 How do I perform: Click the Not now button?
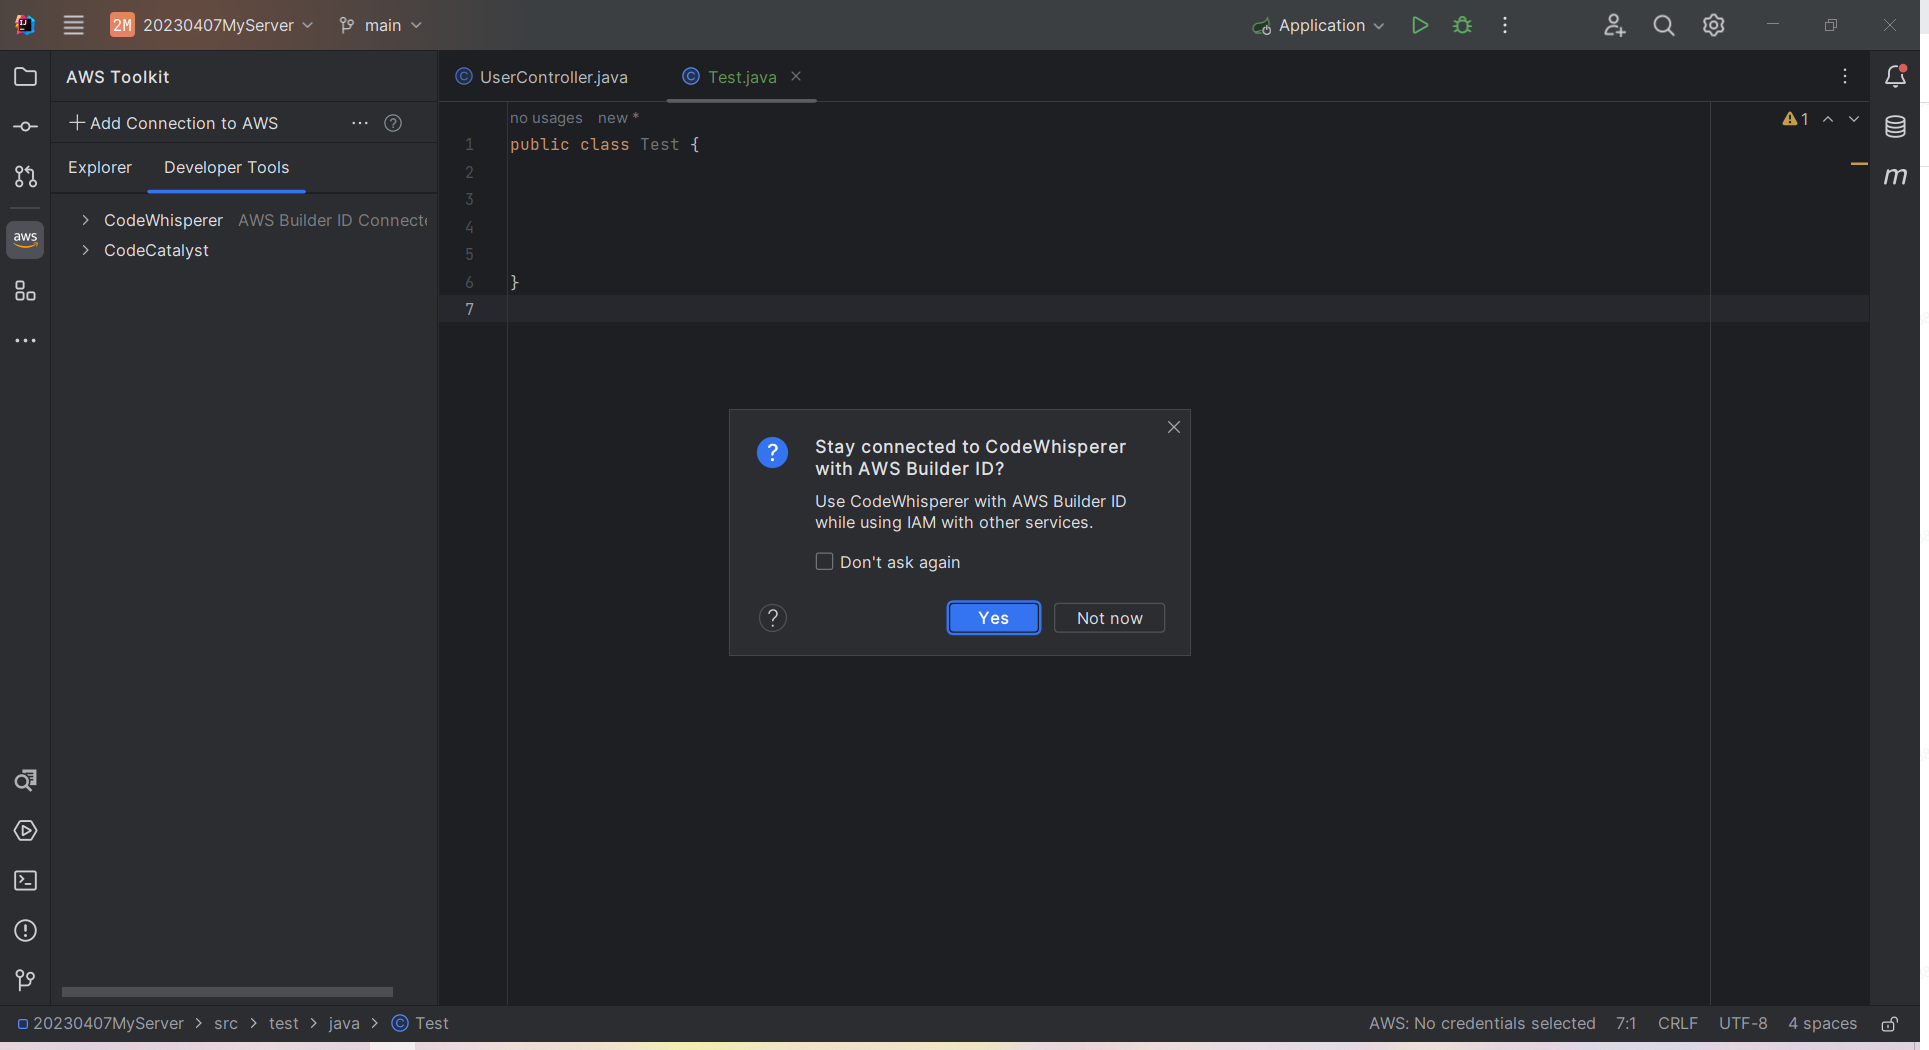point(1109,618)
